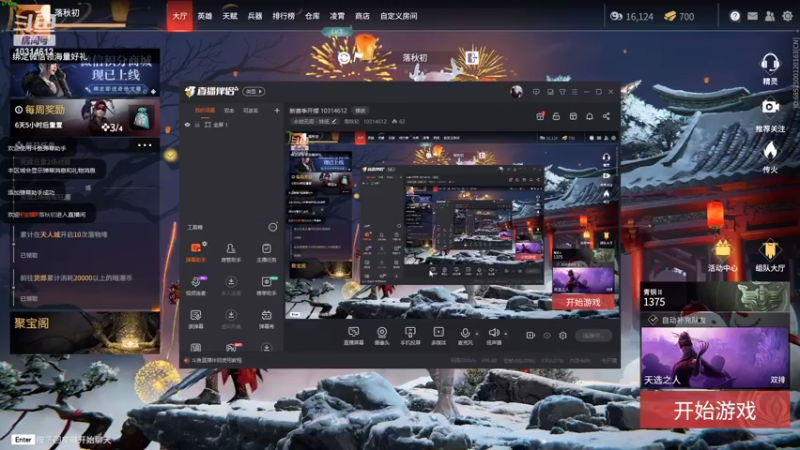The image size is (800, 450).
Task: Open the 传火 flame icon
Action: click(x=770, y=157)
